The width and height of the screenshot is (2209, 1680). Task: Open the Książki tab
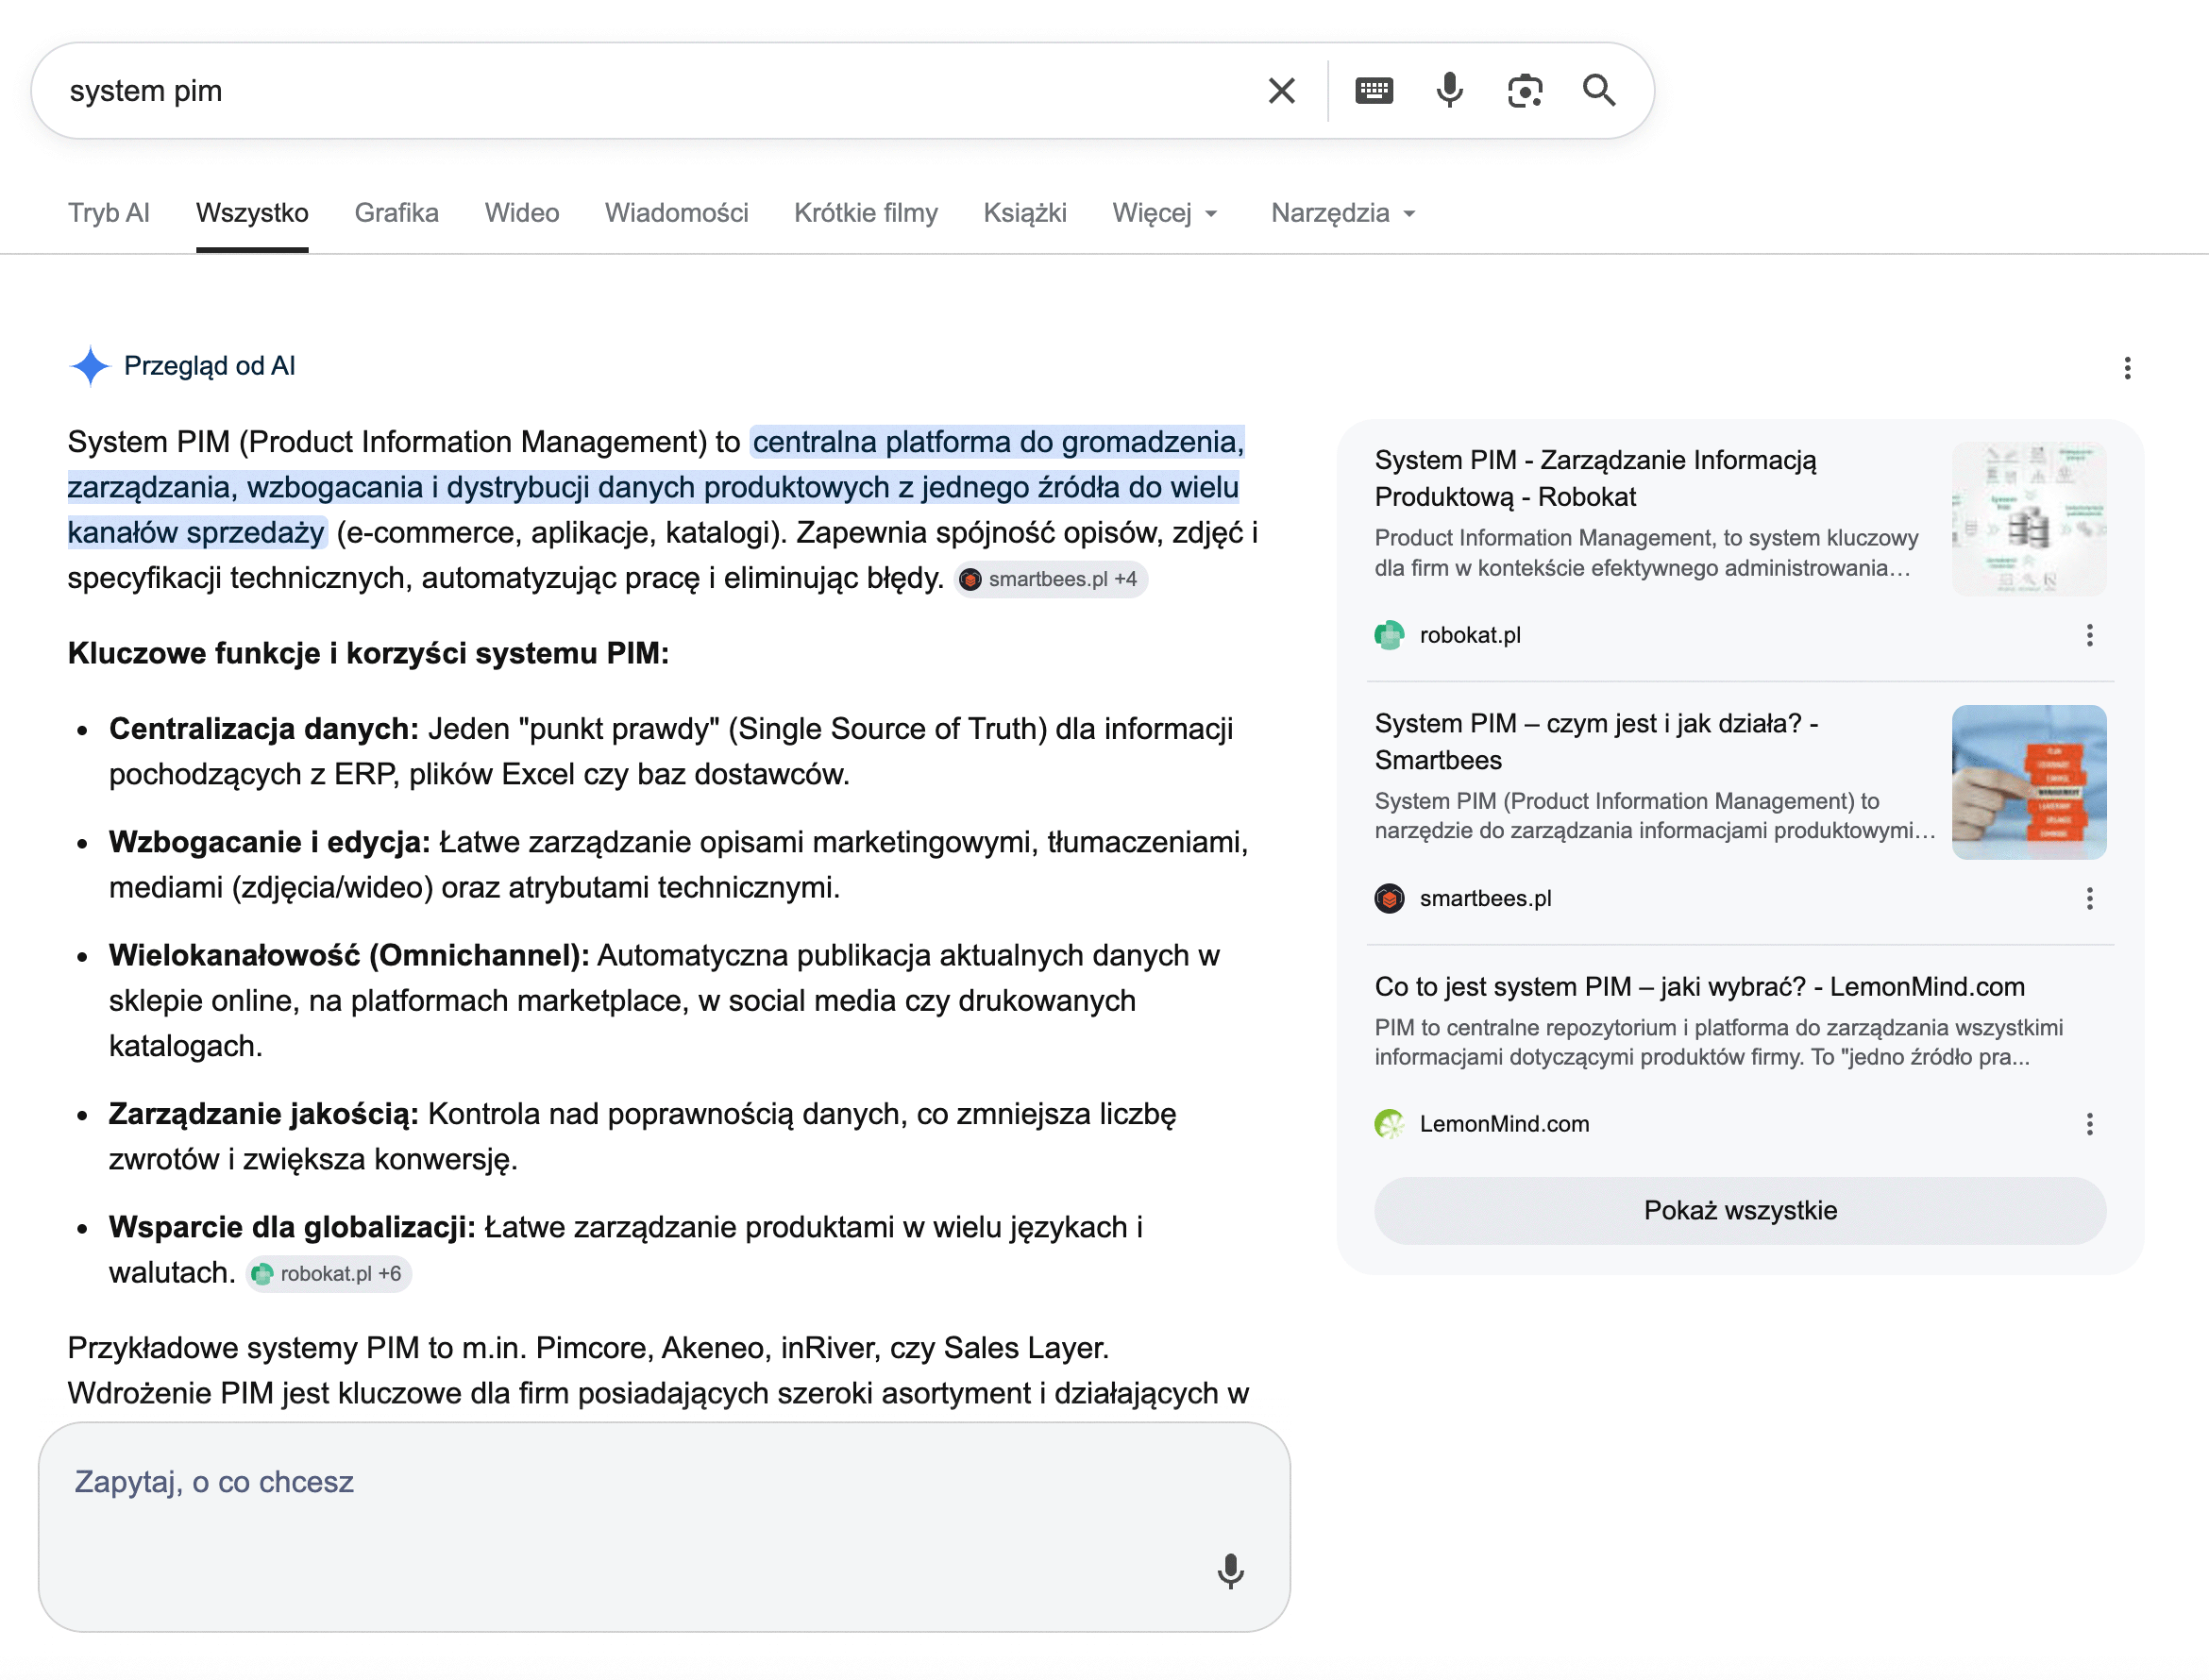point(1025,213)
